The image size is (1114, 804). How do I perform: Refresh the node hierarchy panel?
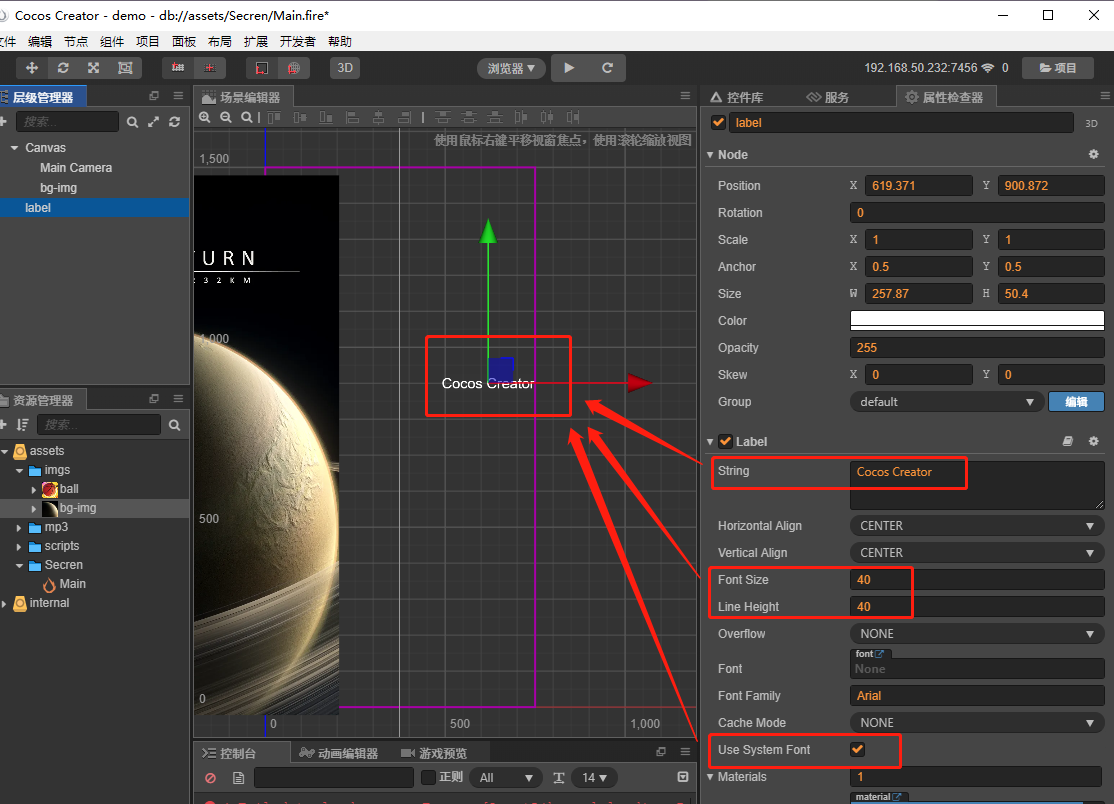[175, 122]
